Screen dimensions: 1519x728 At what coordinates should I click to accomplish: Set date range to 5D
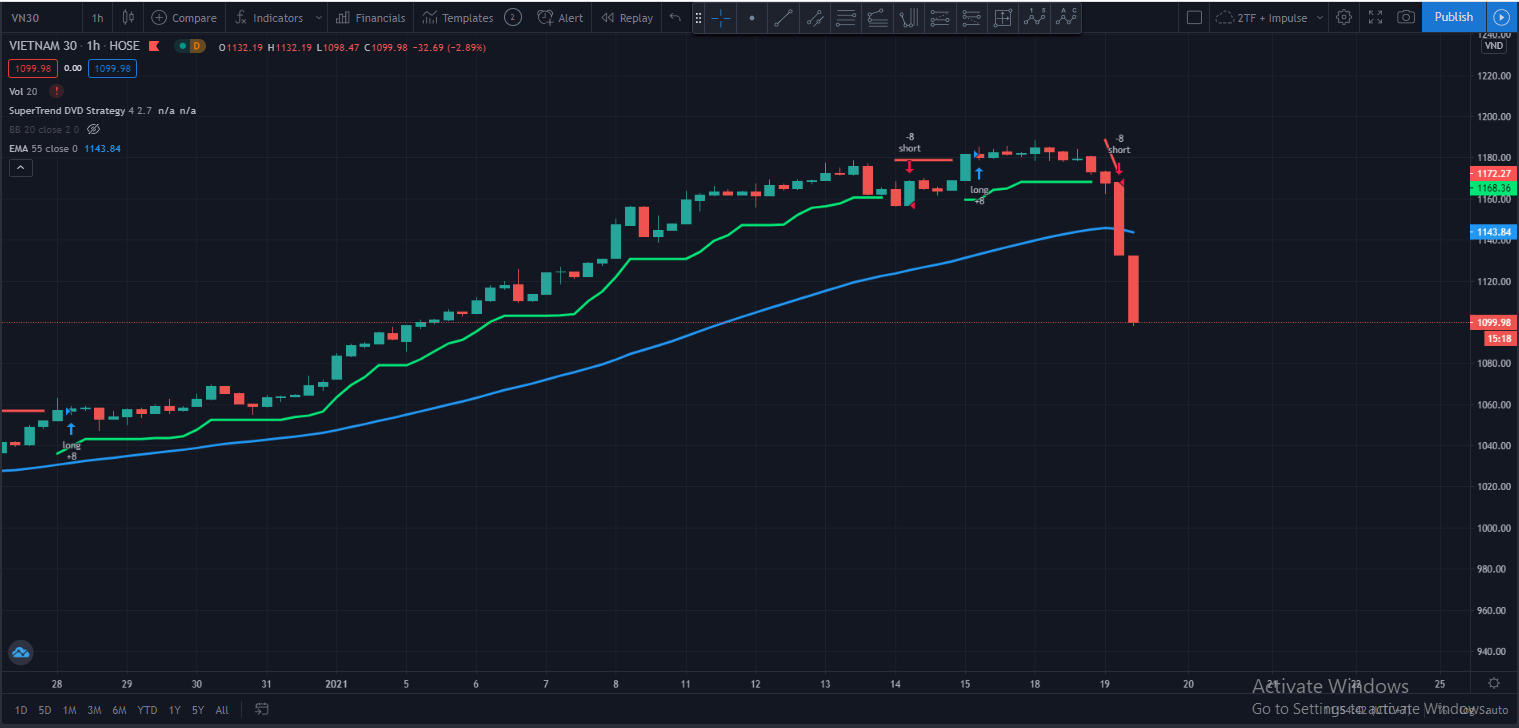coord(45,710)
